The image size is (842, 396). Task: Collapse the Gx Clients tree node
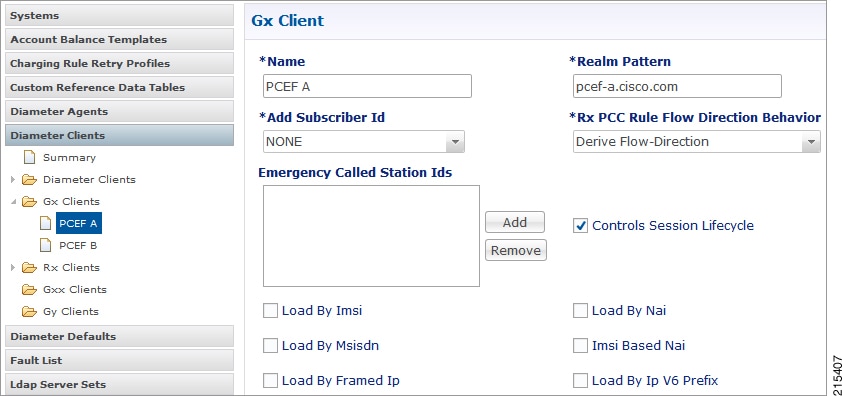(x=13, y=202)
